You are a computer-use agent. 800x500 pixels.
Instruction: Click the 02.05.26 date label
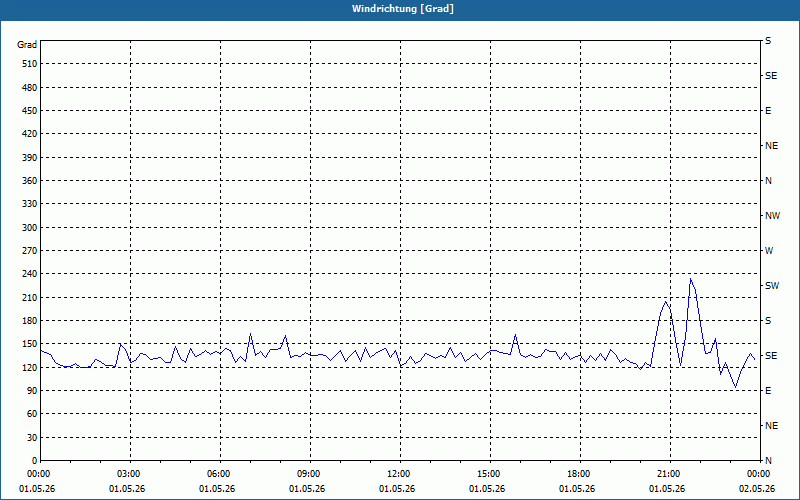tap(757, 489)
